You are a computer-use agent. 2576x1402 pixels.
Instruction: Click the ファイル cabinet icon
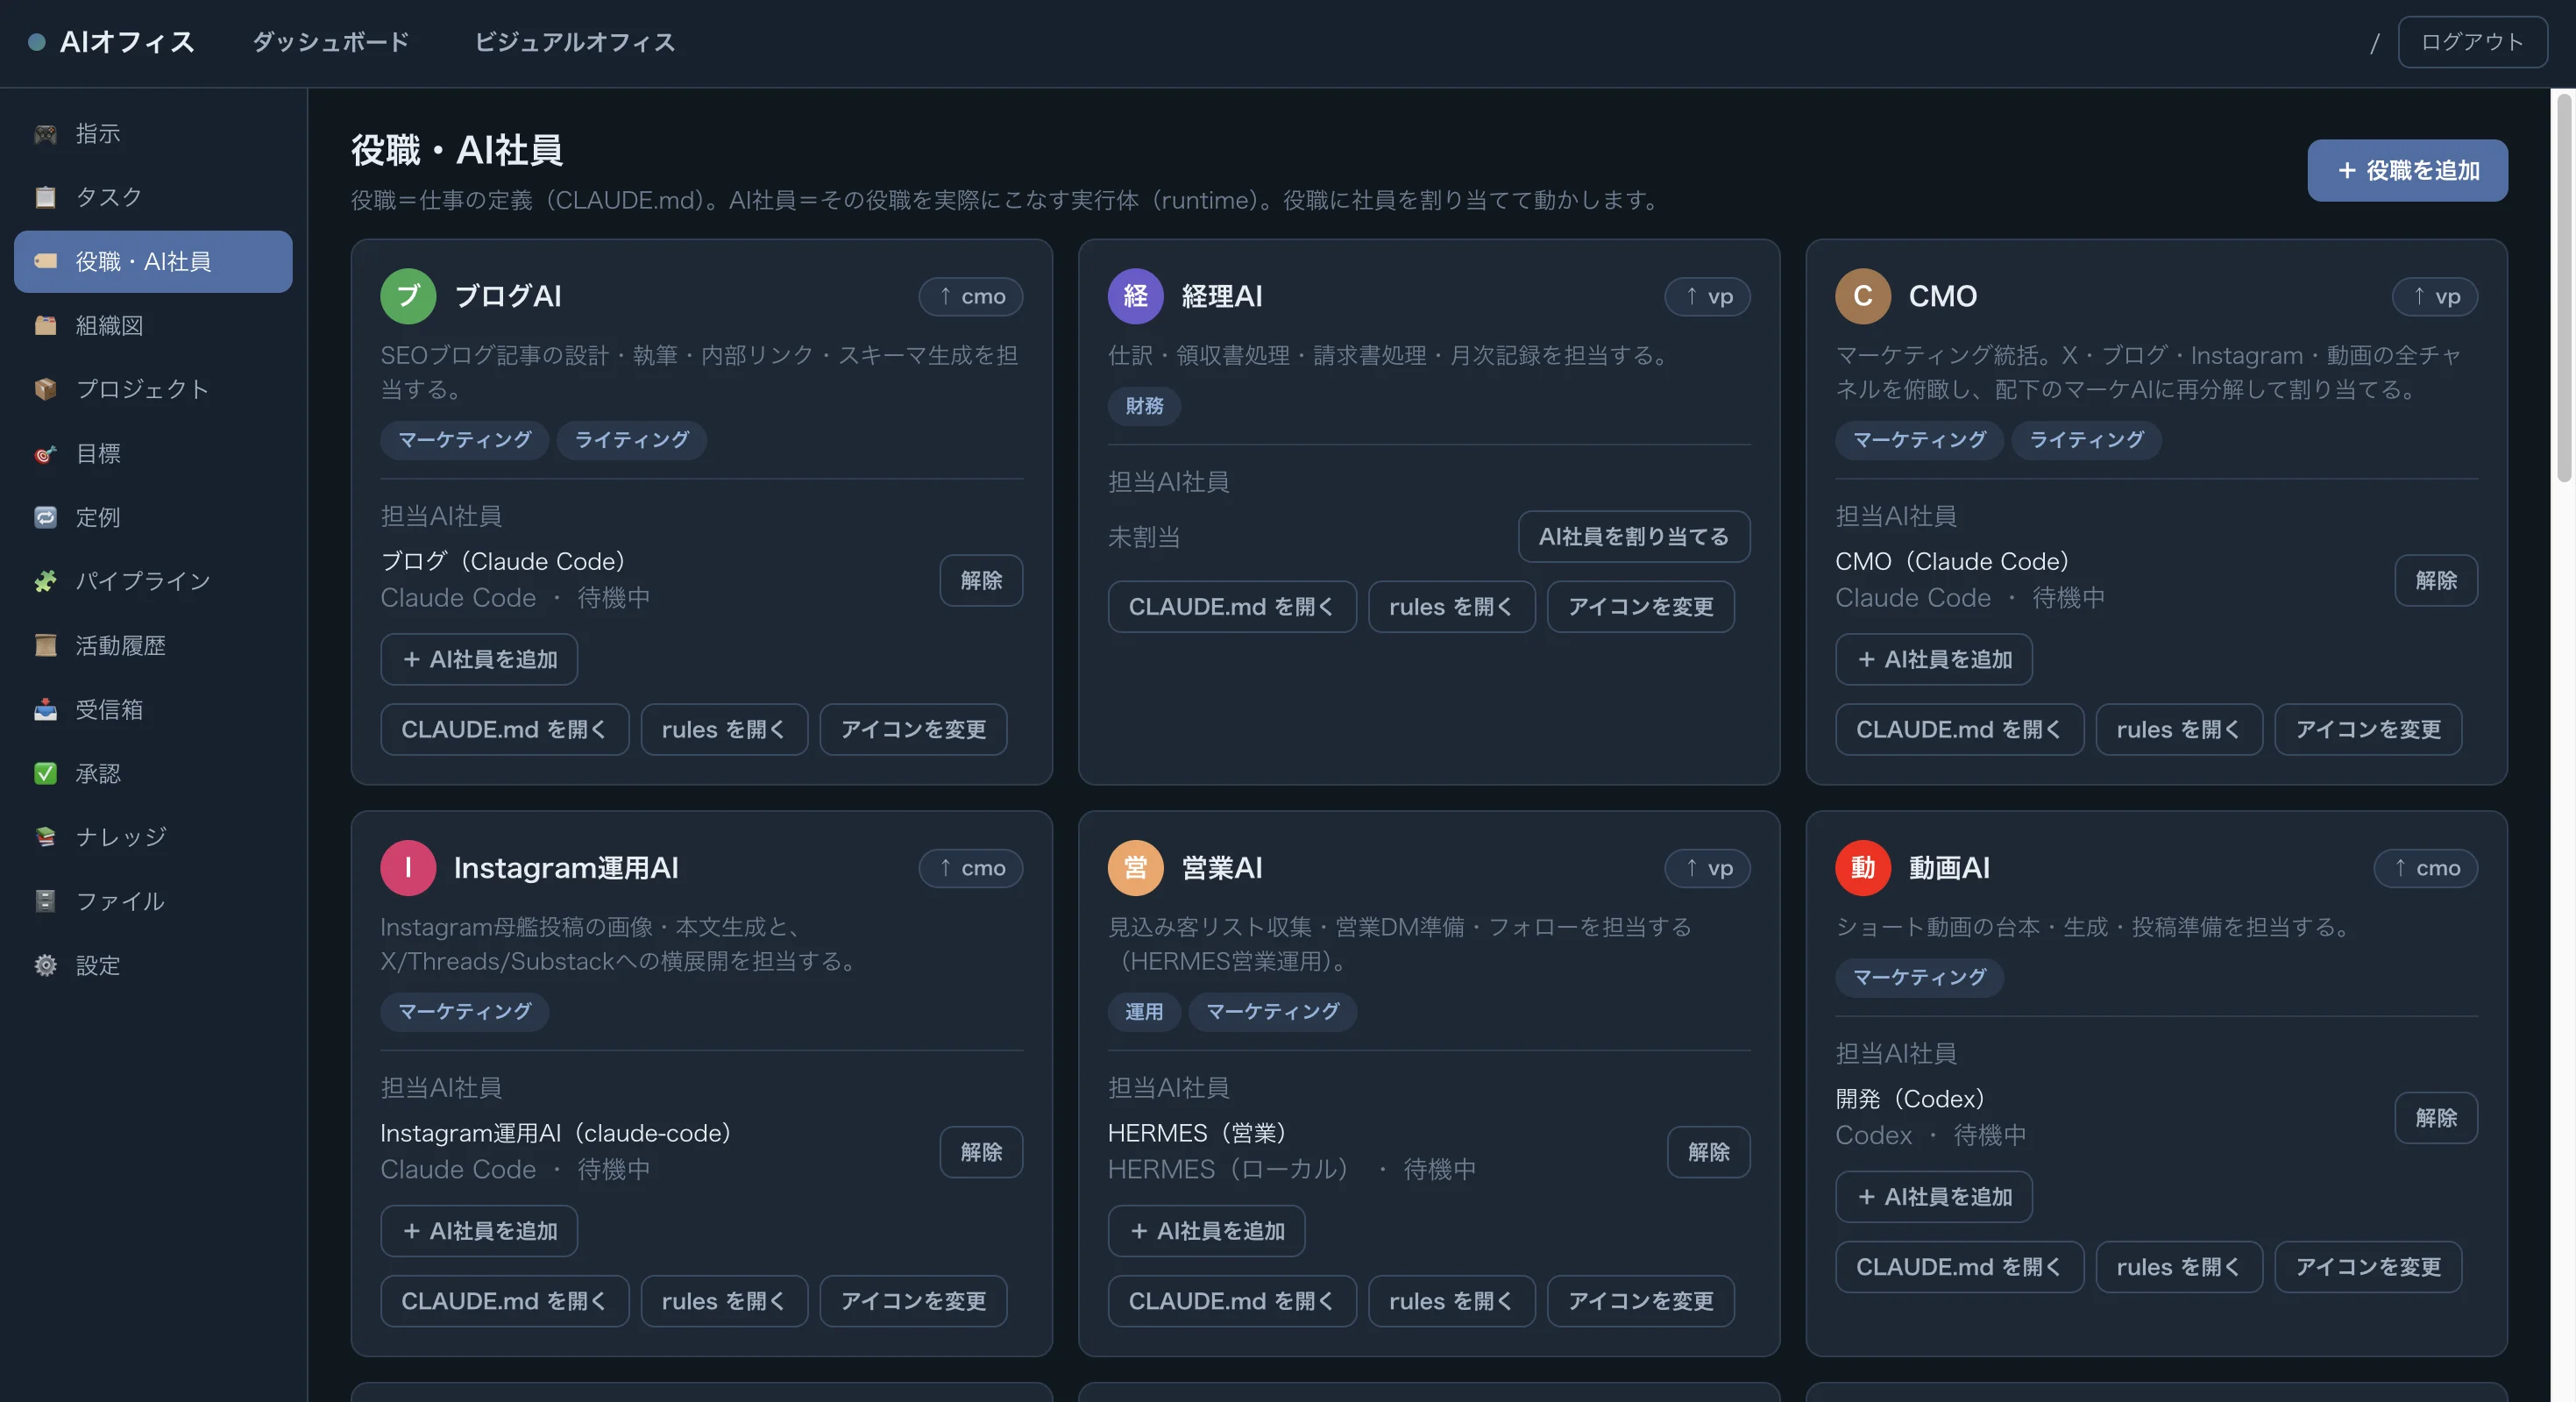[x=45, y=902]
